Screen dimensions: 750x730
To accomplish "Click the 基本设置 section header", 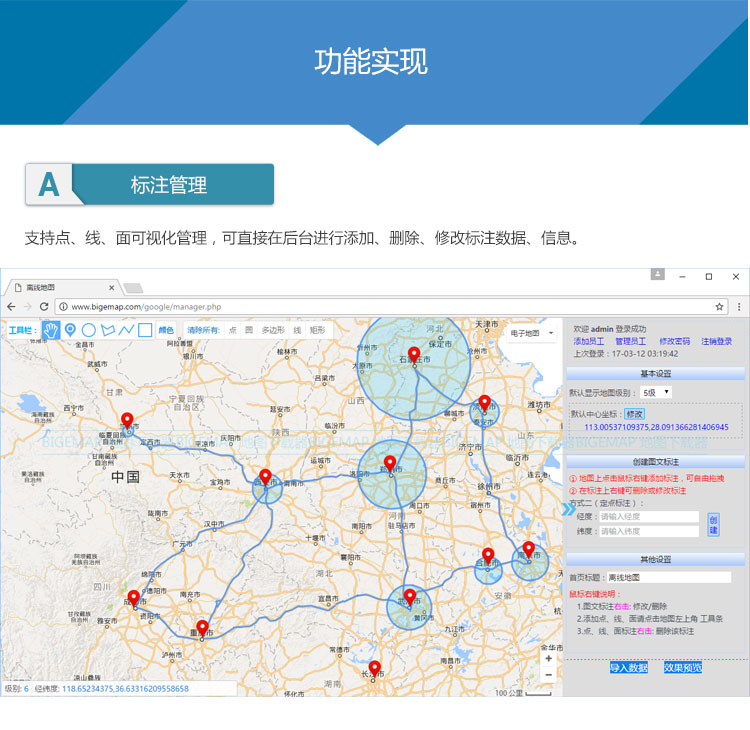I will pos(655,373).
